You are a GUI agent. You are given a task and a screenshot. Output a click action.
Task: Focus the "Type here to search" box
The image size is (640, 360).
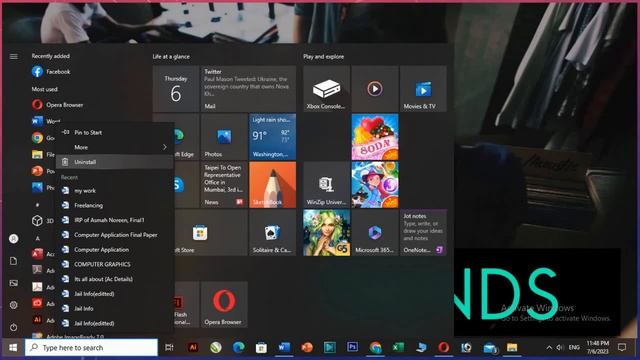tap(91, 347)
